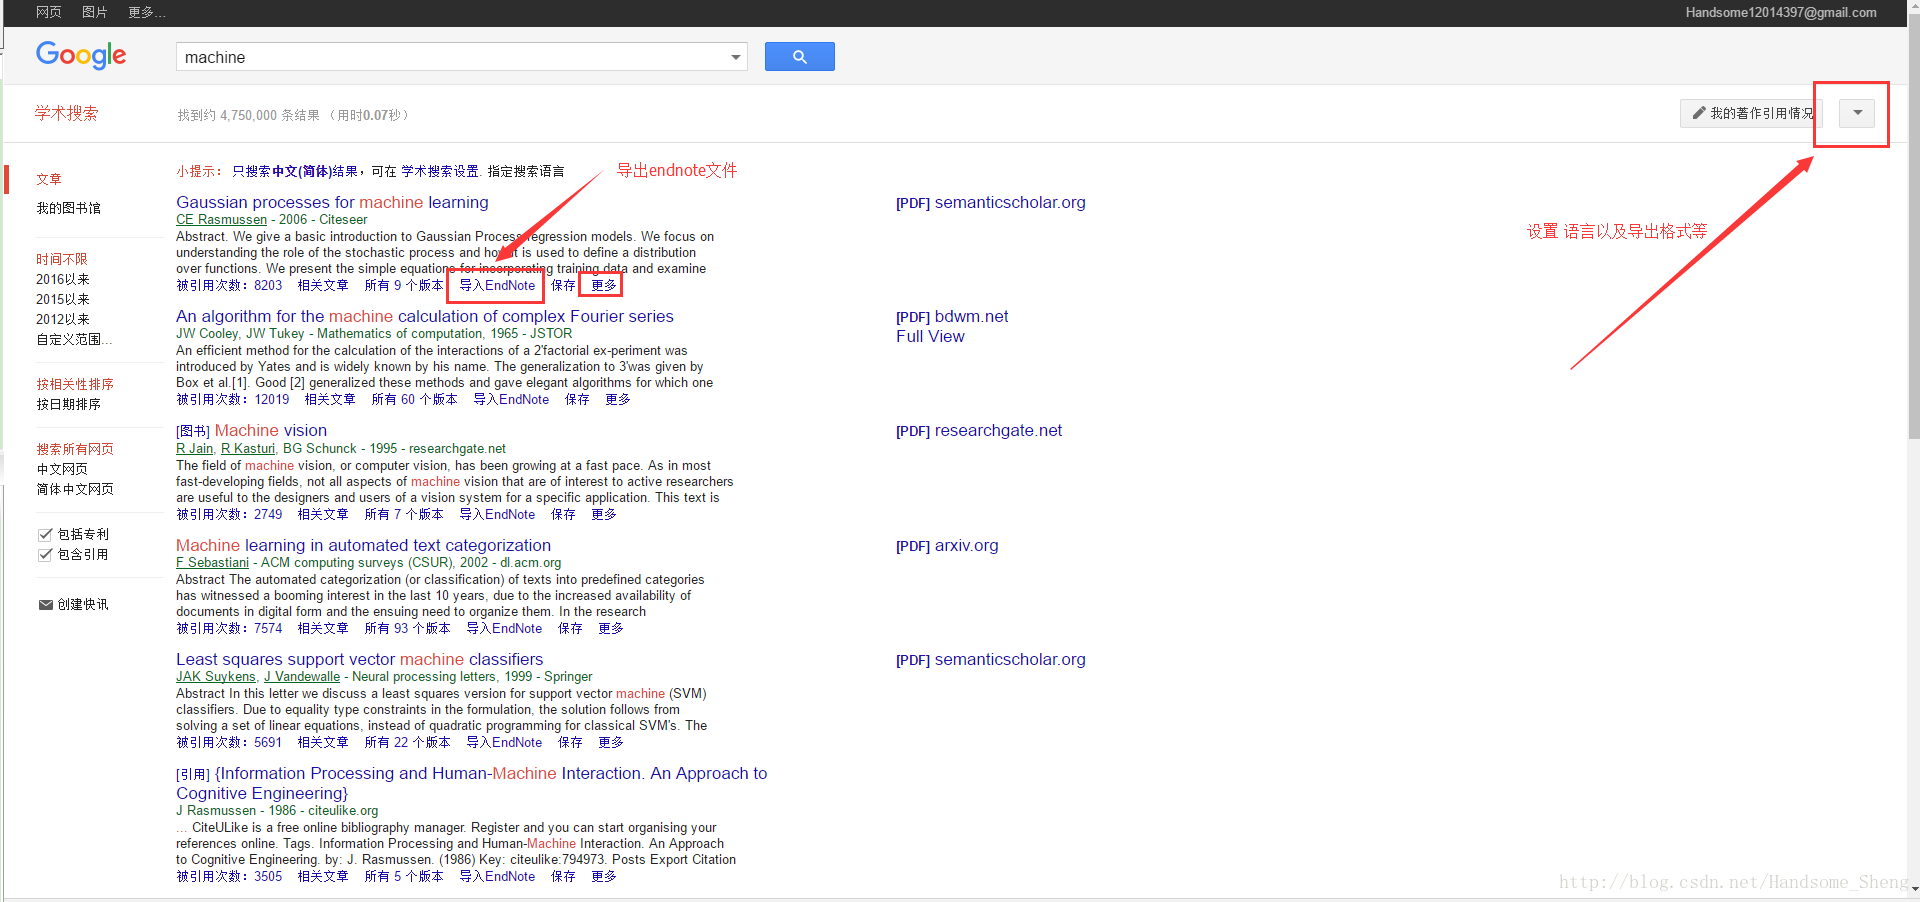The width and height of the screenshot is (1920, 902).
Task: Select 时间不限 time filter
Action: click(x=62, y=259)
